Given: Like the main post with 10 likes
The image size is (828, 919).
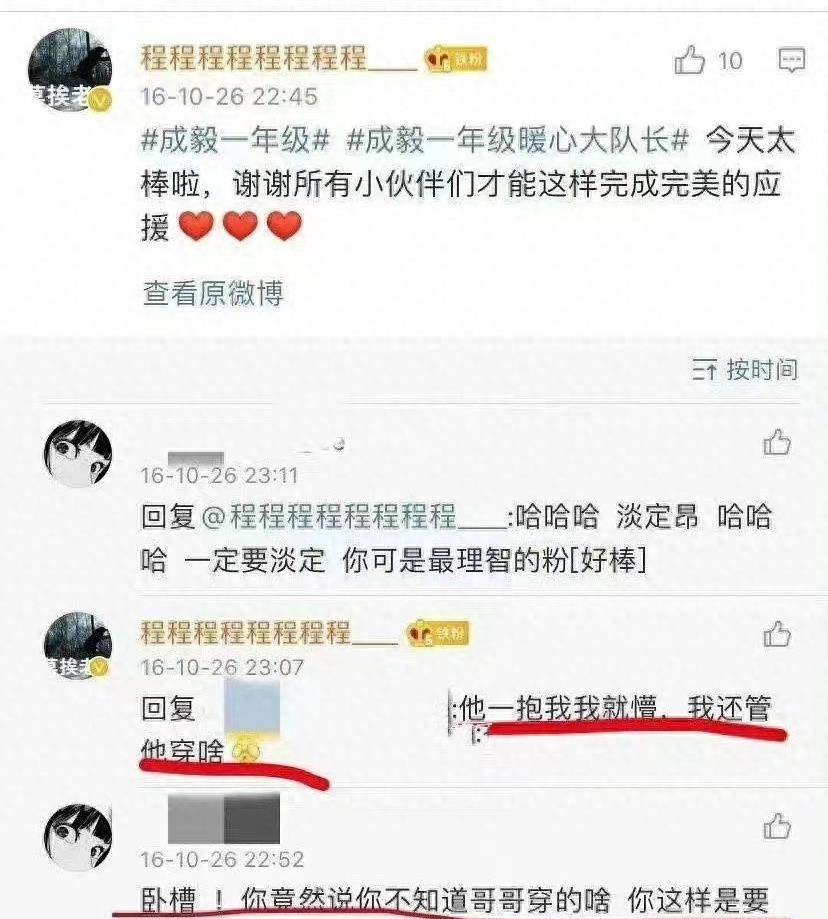Looking at the screenshot, I should point(690,59).
